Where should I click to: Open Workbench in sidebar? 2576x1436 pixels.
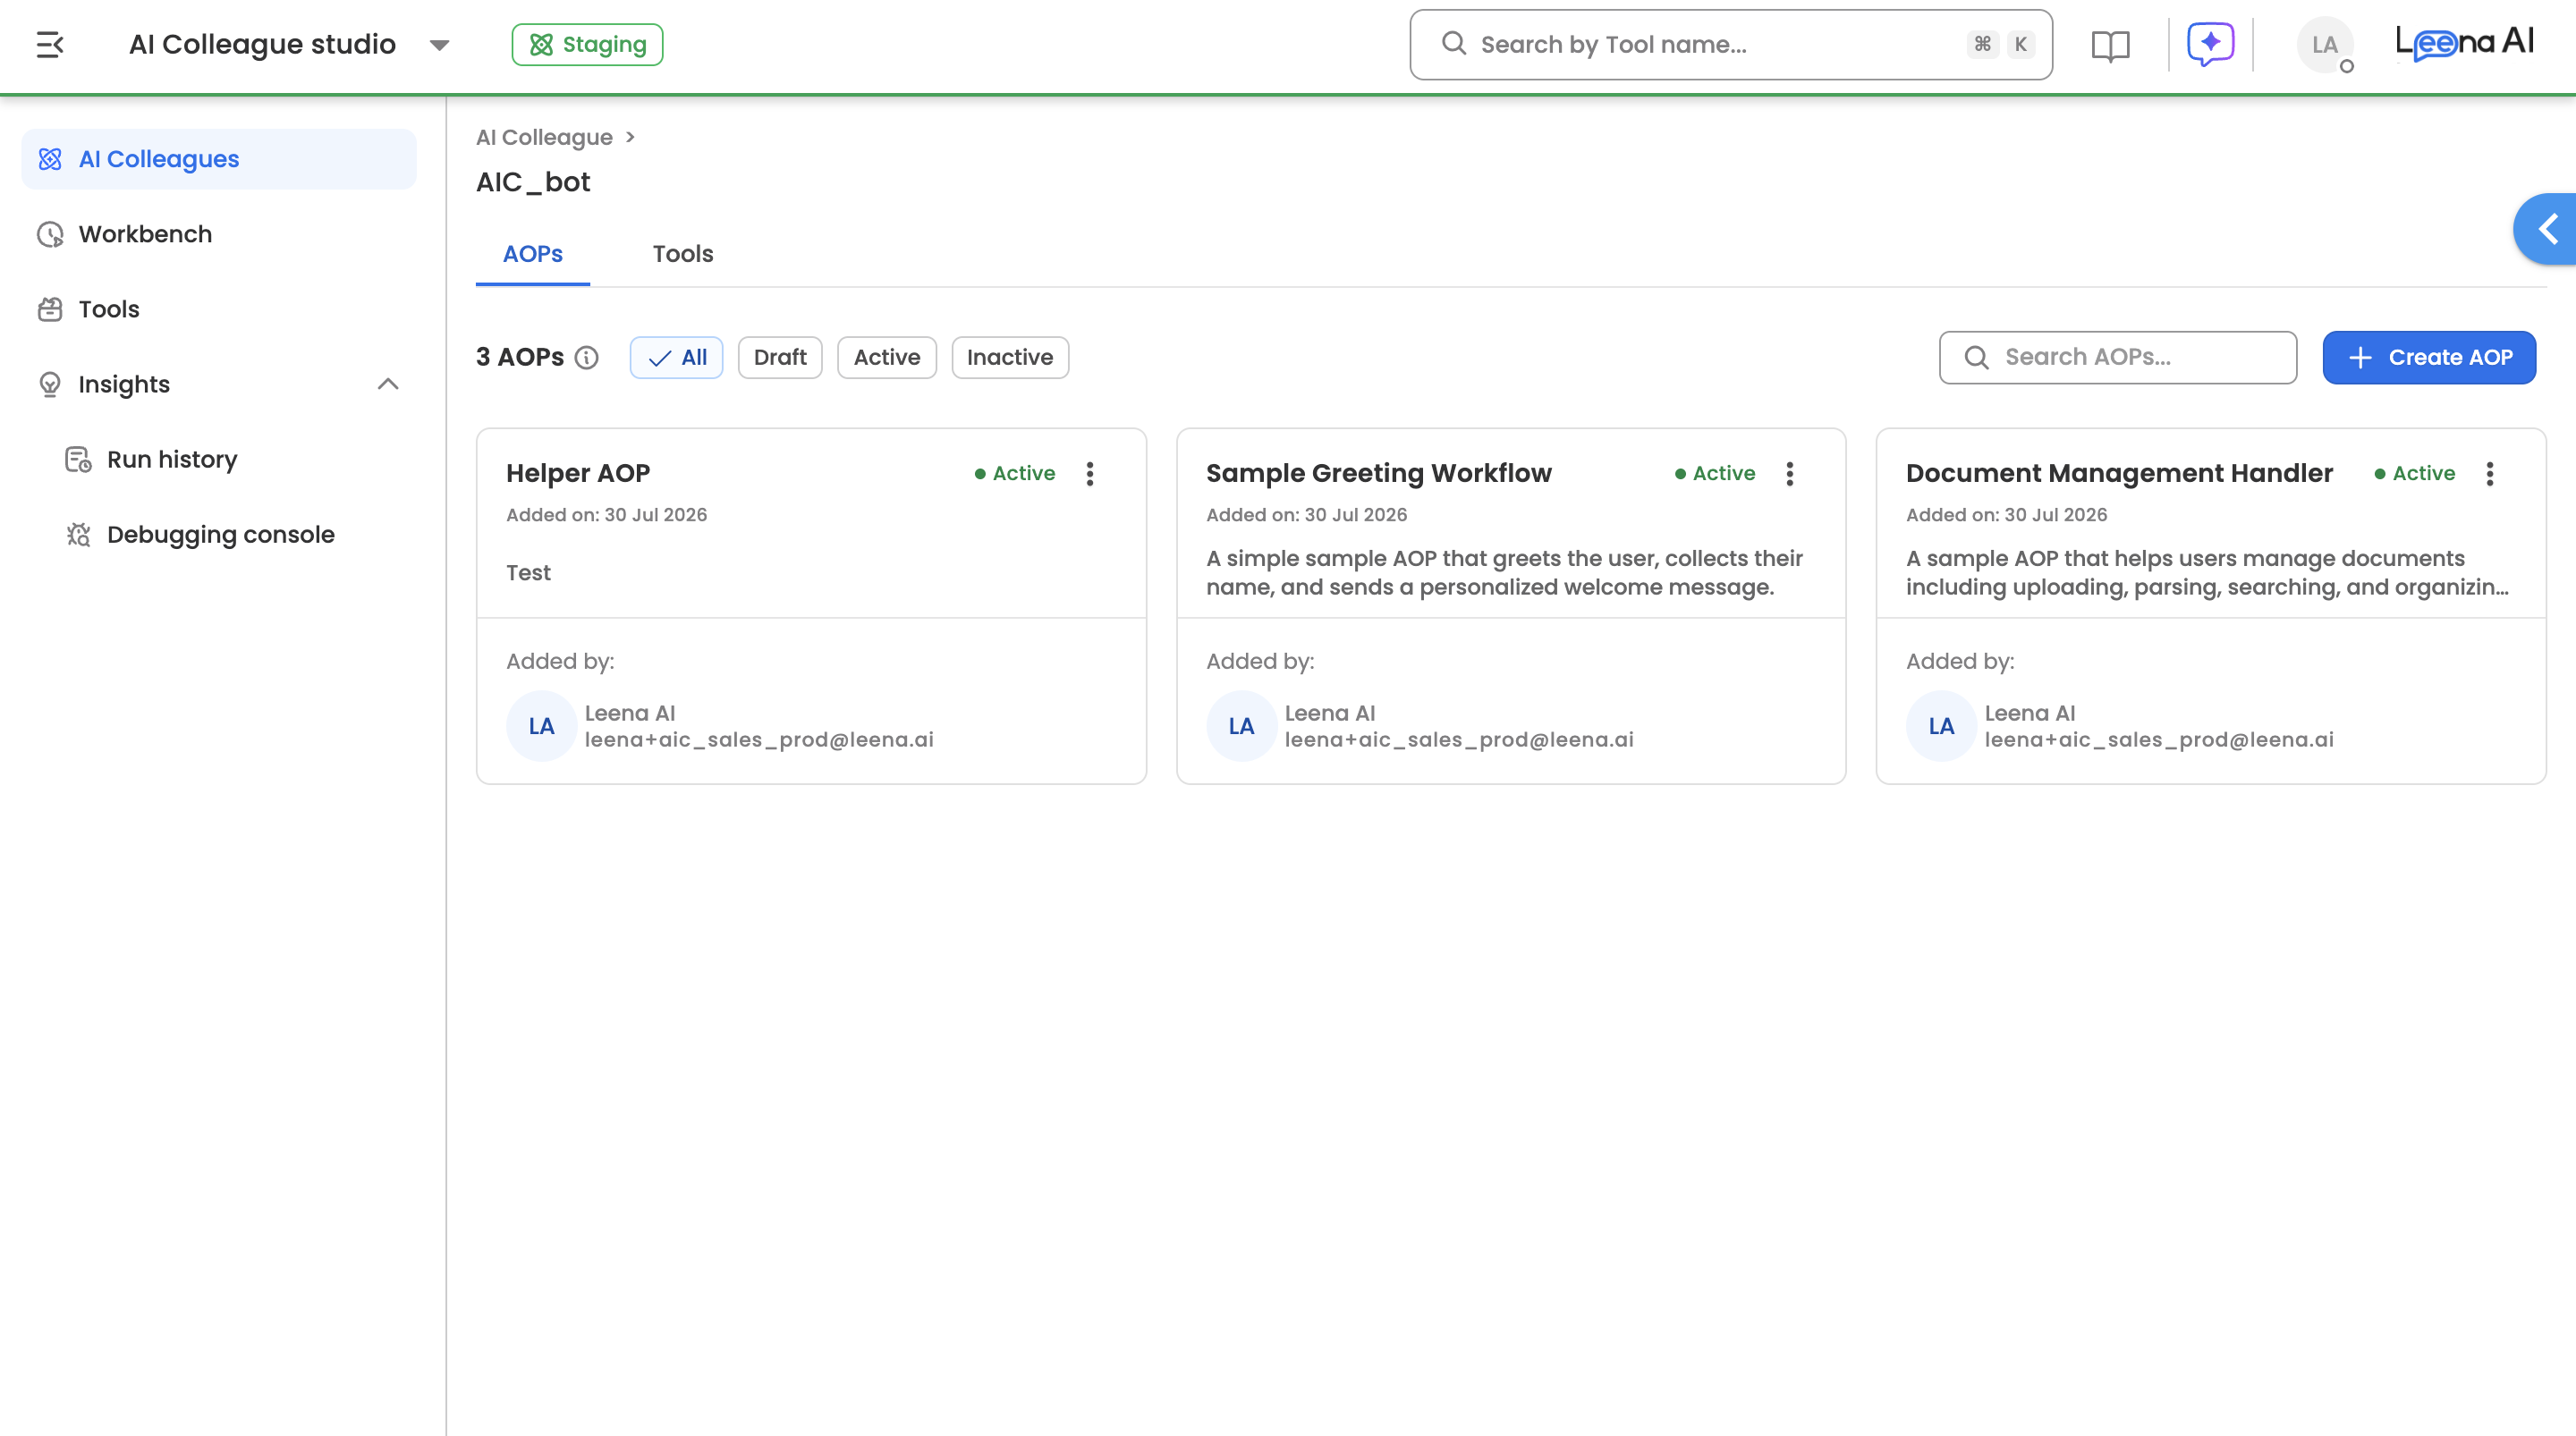pyautogui.click(x=219, y=234)
